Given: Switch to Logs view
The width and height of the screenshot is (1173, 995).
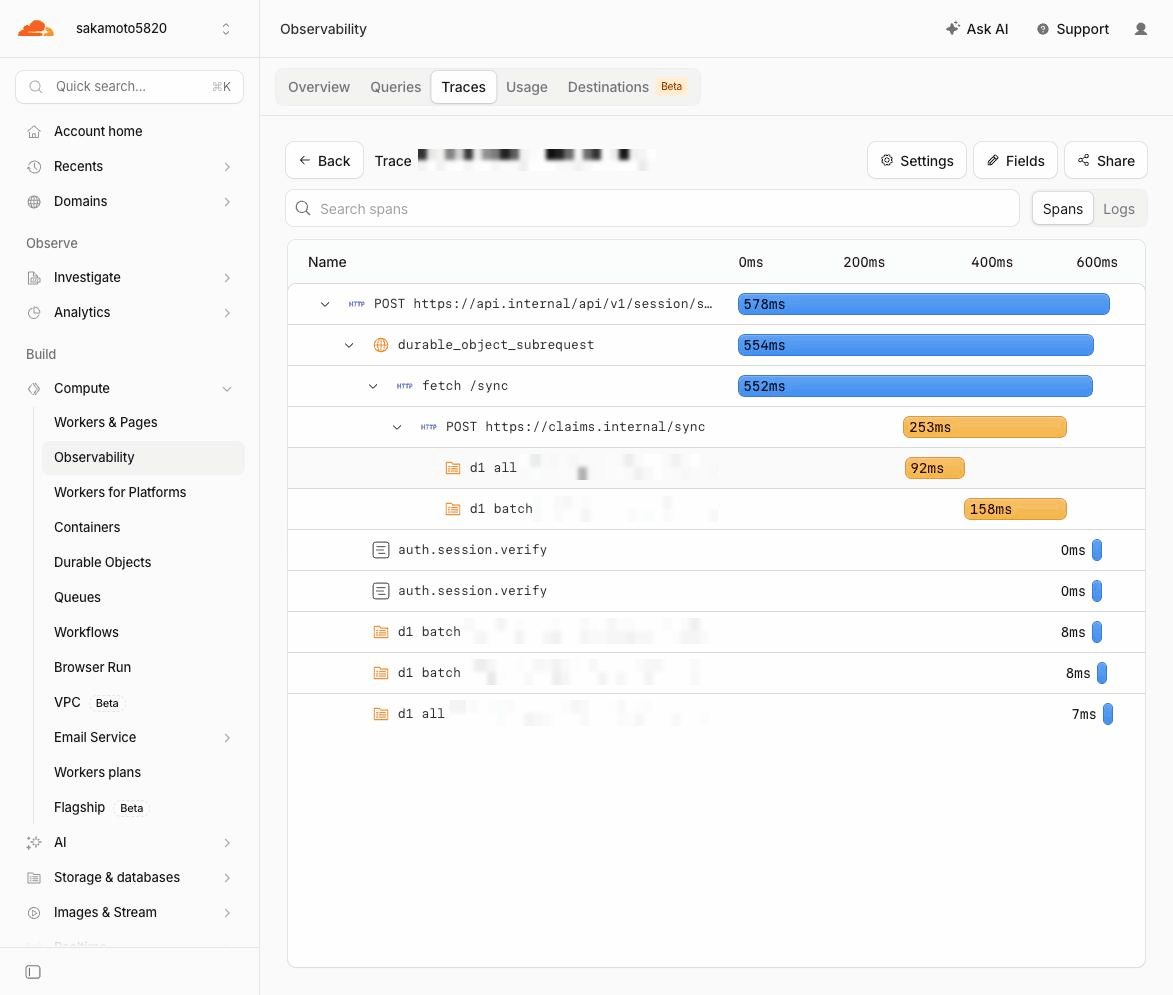Looking at the screenshot, I should coord(1118,209).
